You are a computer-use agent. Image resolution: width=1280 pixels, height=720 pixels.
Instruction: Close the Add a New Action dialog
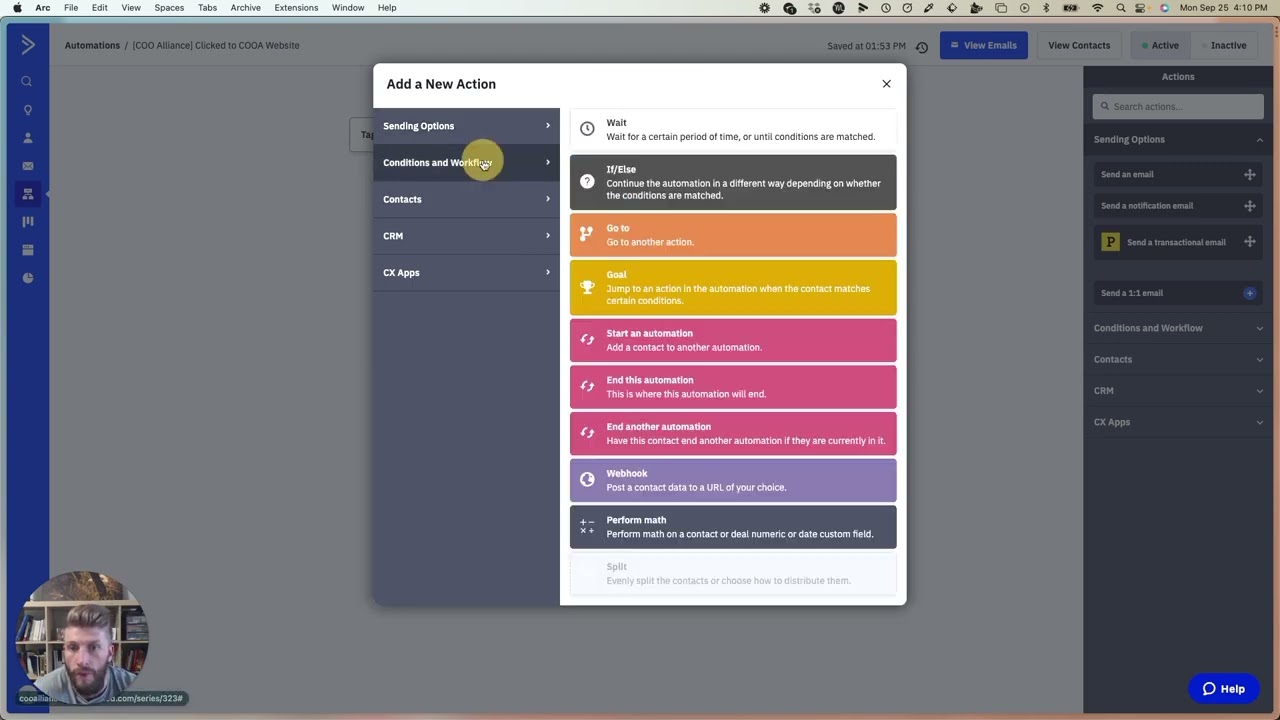[x=886, y=84]
